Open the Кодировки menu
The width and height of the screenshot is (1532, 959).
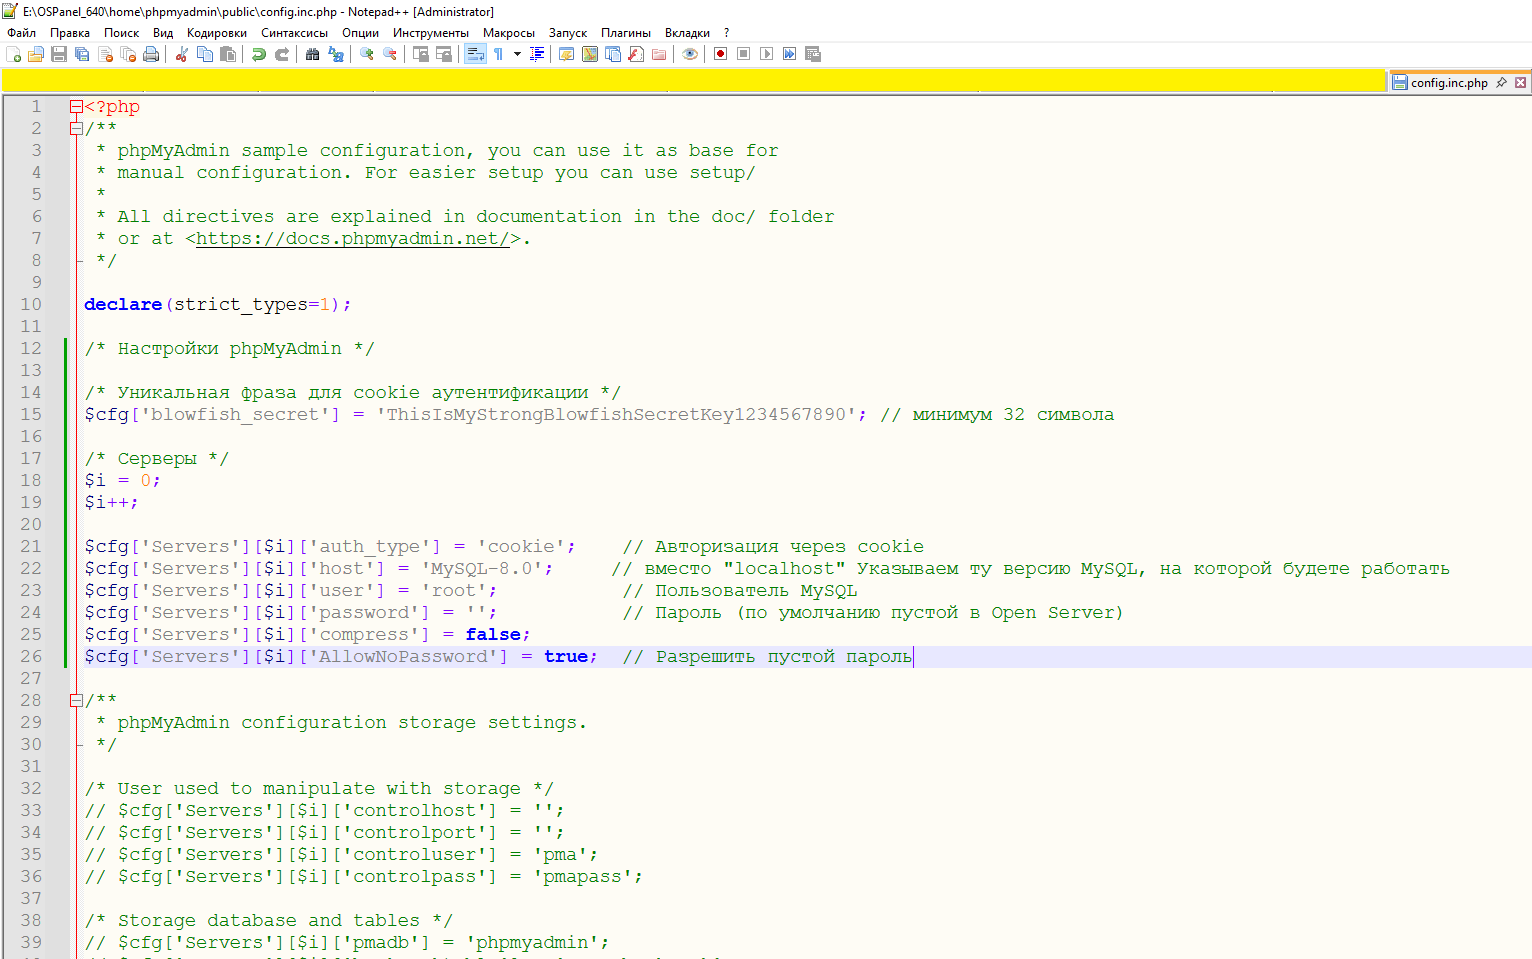[x=217, y=32]
